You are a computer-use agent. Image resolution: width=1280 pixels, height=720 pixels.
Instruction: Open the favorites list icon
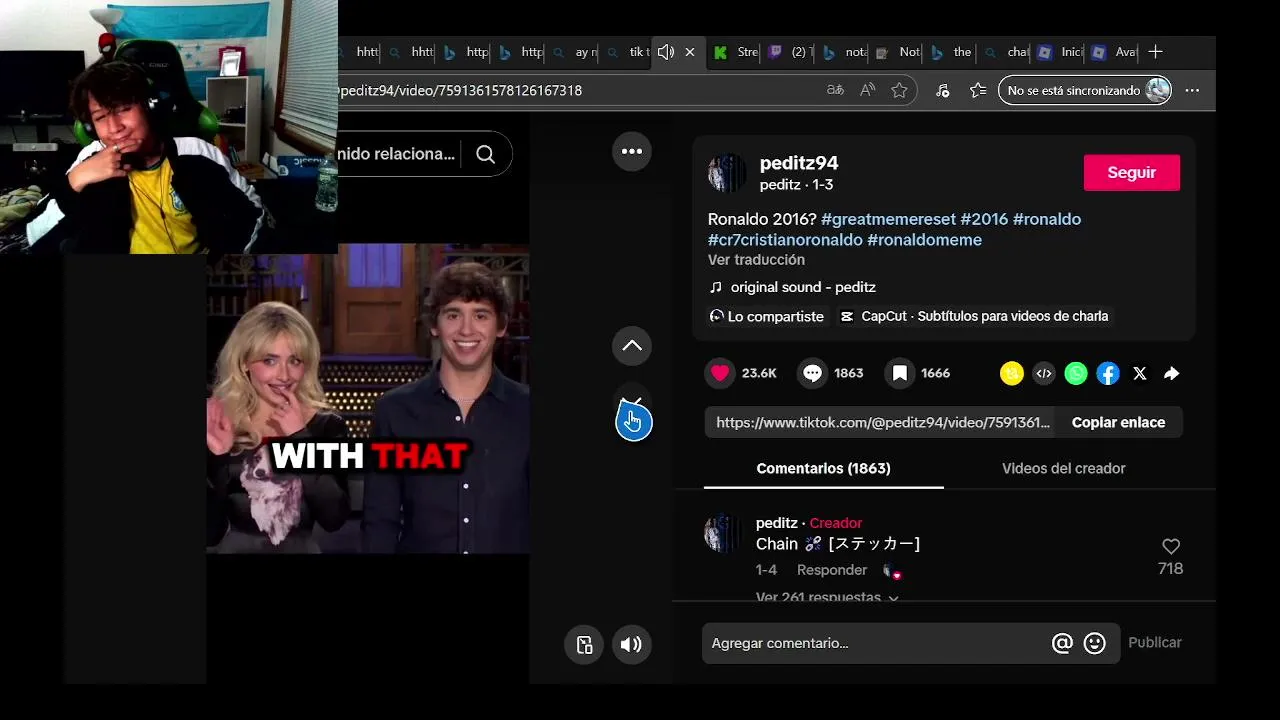978,90
